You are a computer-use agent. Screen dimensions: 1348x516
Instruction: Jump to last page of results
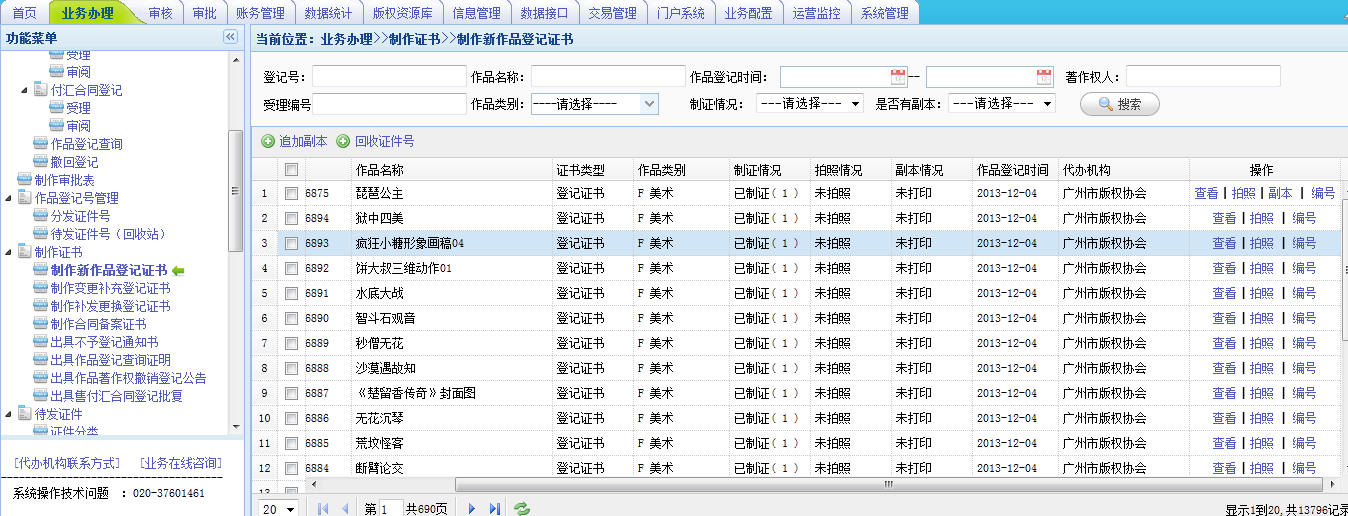tap(495, 509)
